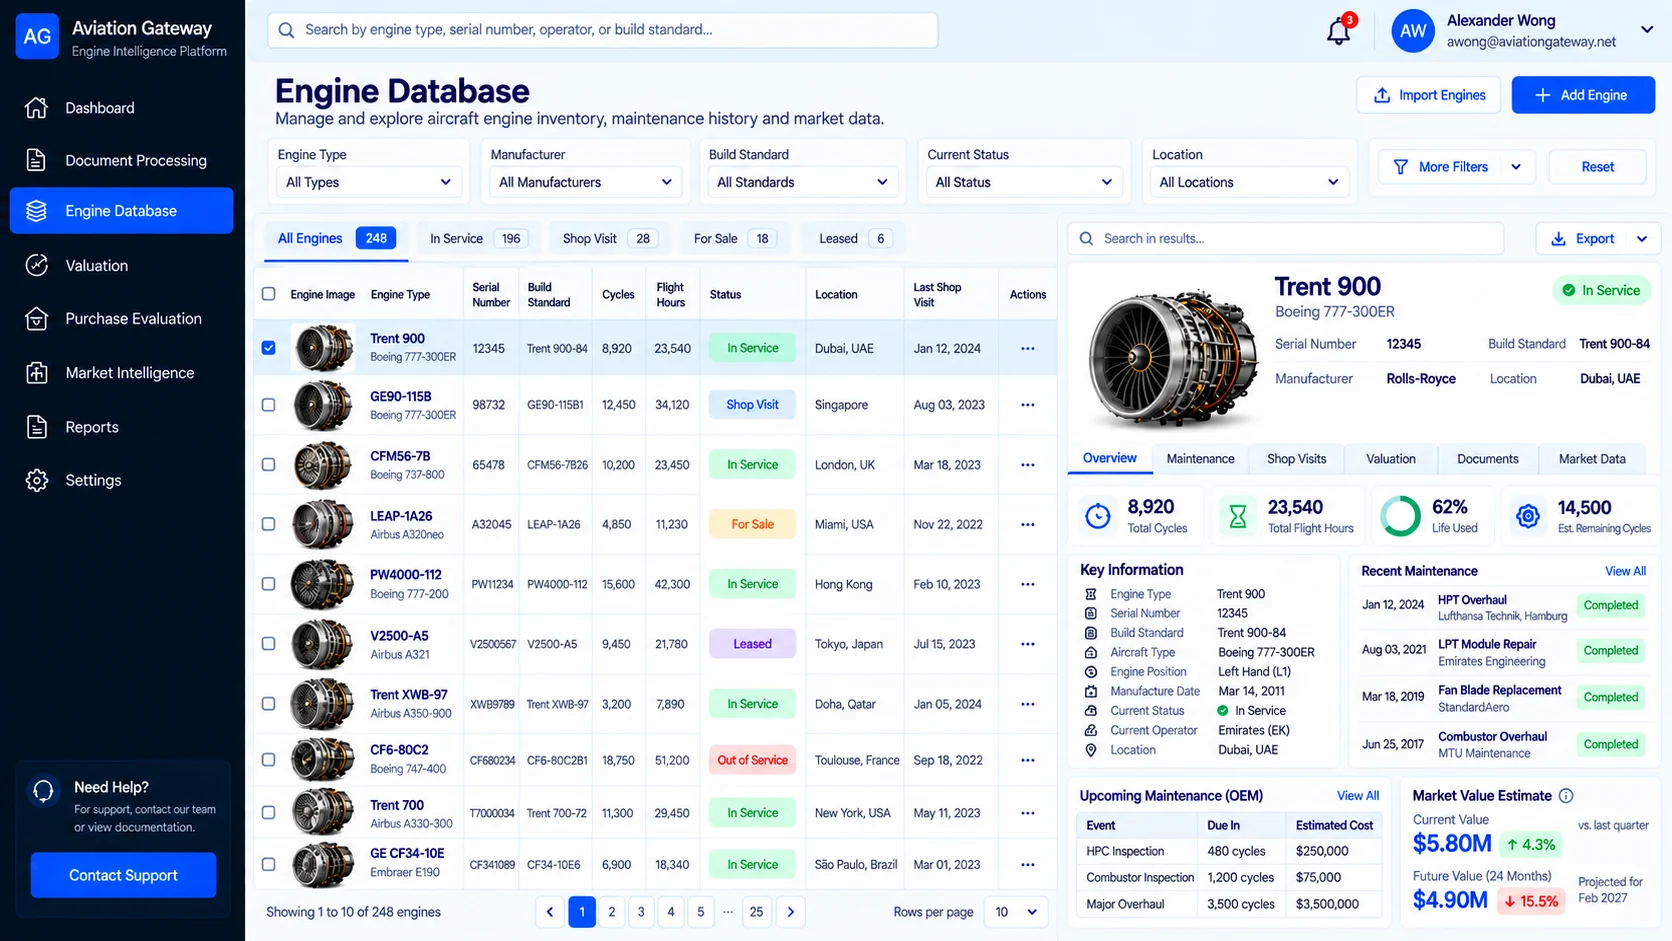1672x941 pixels.
Task: Open the Maintenance tab in detail panel
Action: pos(1200,459)
